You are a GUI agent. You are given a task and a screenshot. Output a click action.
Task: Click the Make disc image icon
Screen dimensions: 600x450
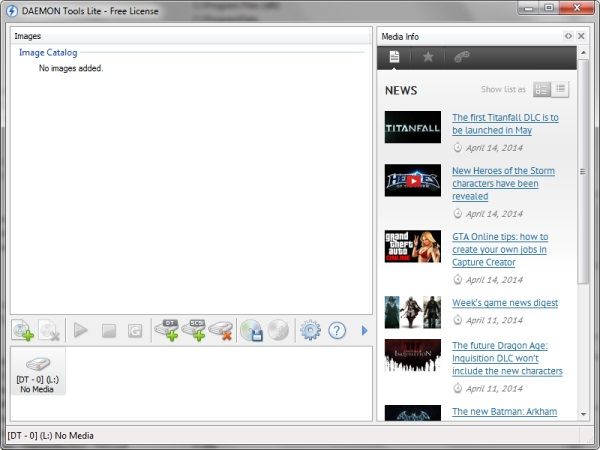(x=251, y=330)
